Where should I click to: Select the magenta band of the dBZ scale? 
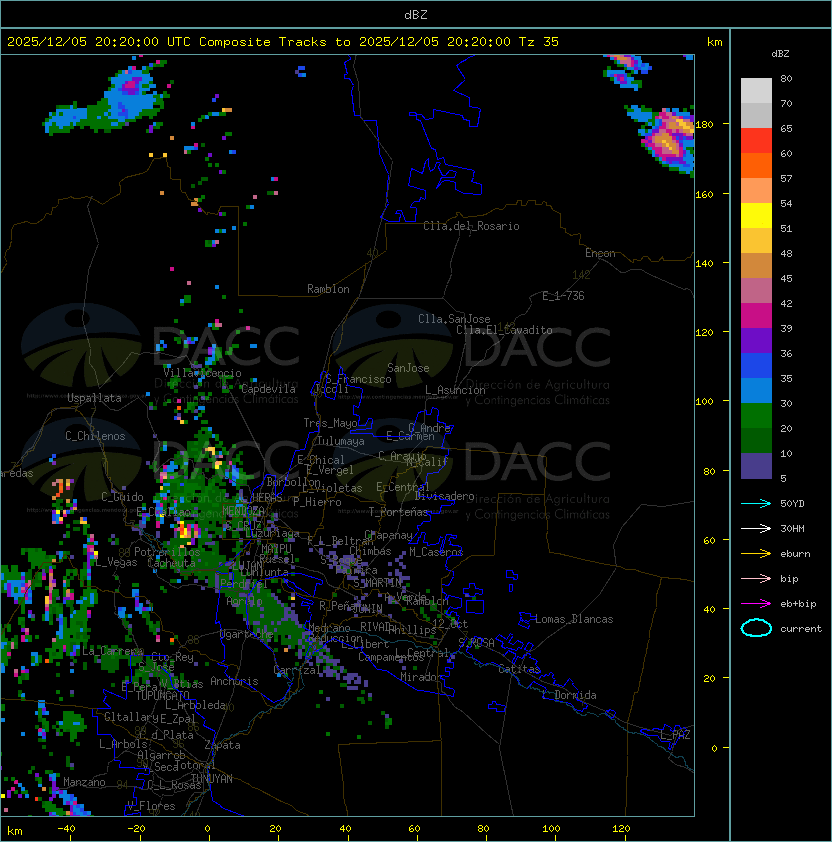[x=756, y=316]
